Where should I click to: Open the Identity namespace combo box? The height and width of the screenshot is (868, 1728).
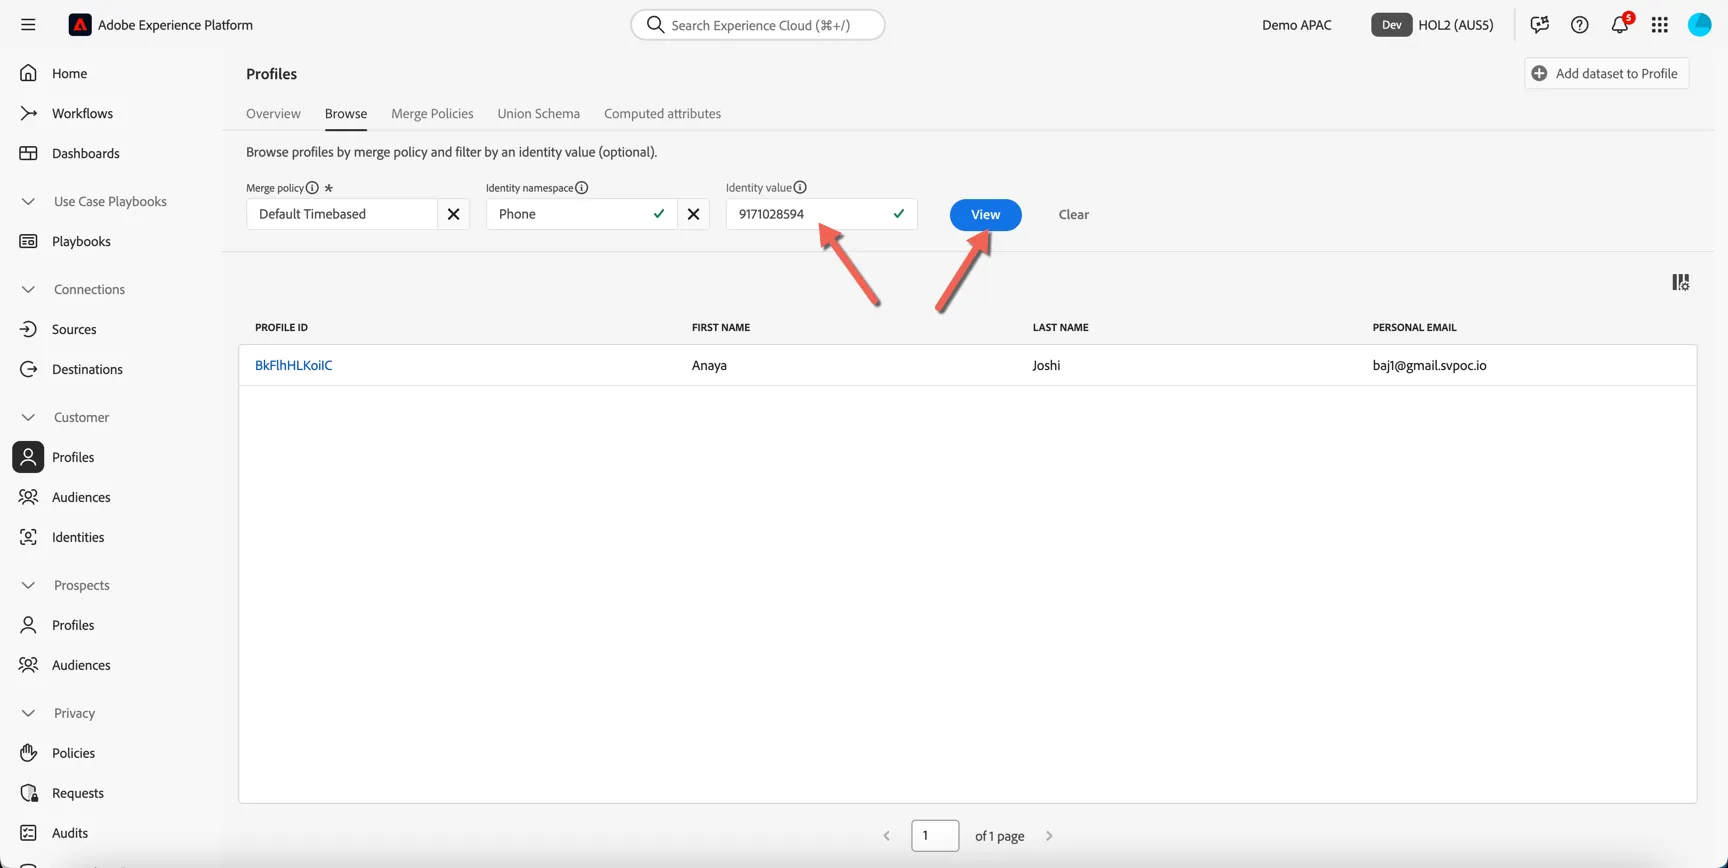[x=582, y=214]
